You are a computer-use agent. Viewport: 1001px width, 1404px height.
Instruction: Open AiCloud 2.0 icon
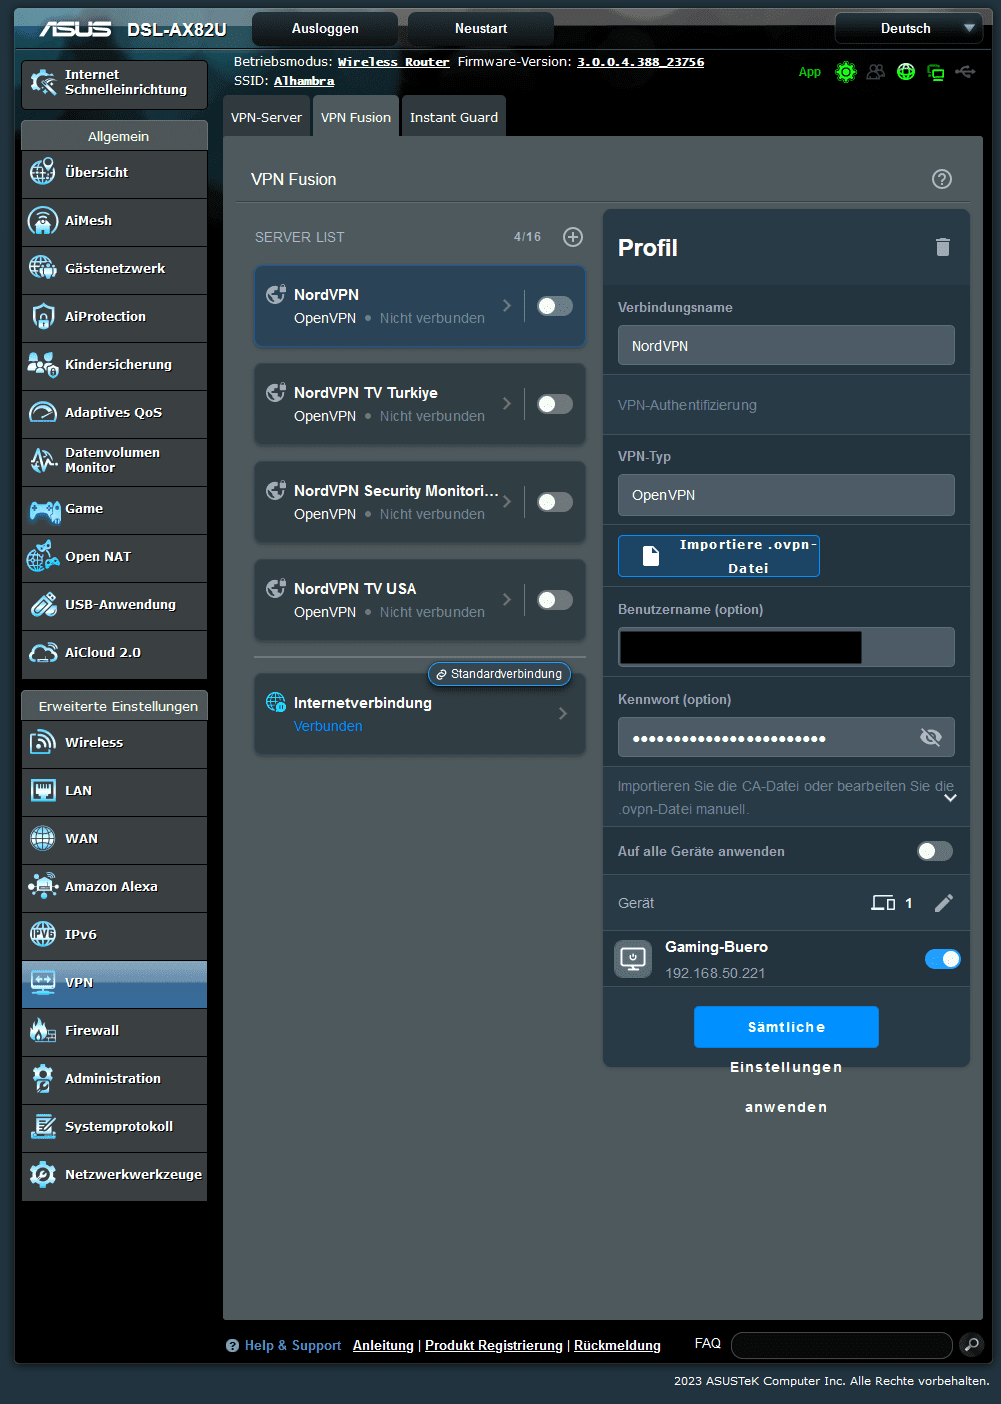tap(43, 652)
